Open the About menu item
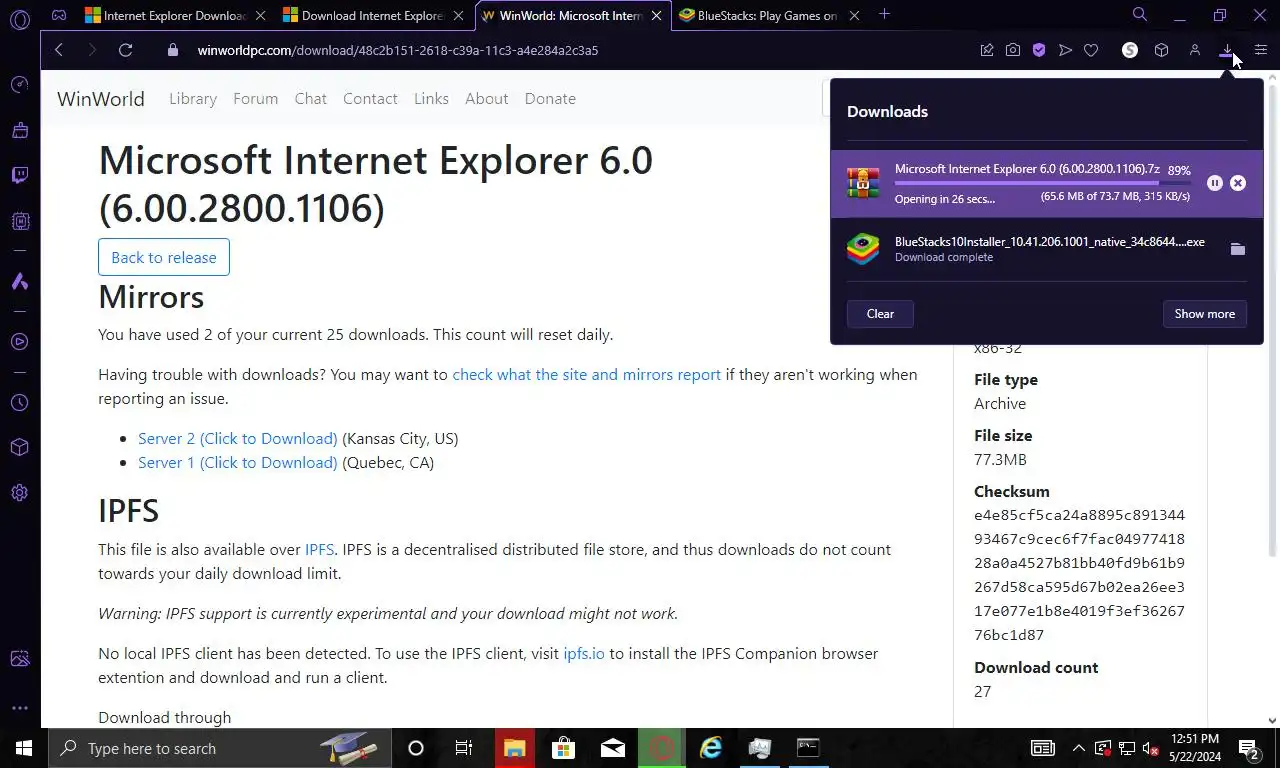This screenshot has height=768, width=1280. (487, 98)
